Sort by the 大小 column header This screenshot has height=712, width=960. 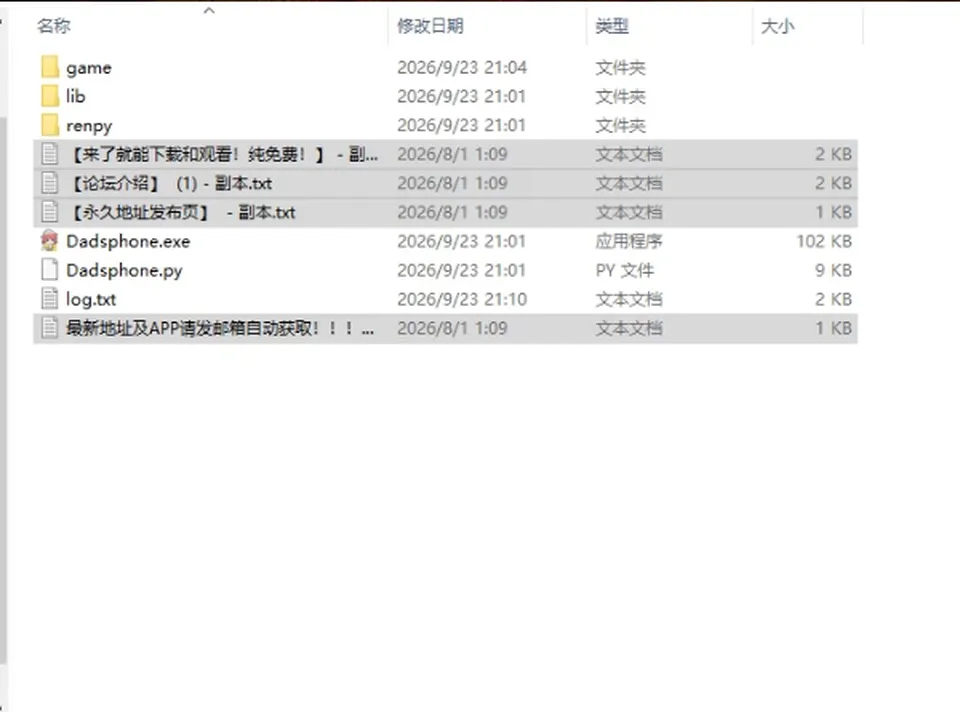778,26
